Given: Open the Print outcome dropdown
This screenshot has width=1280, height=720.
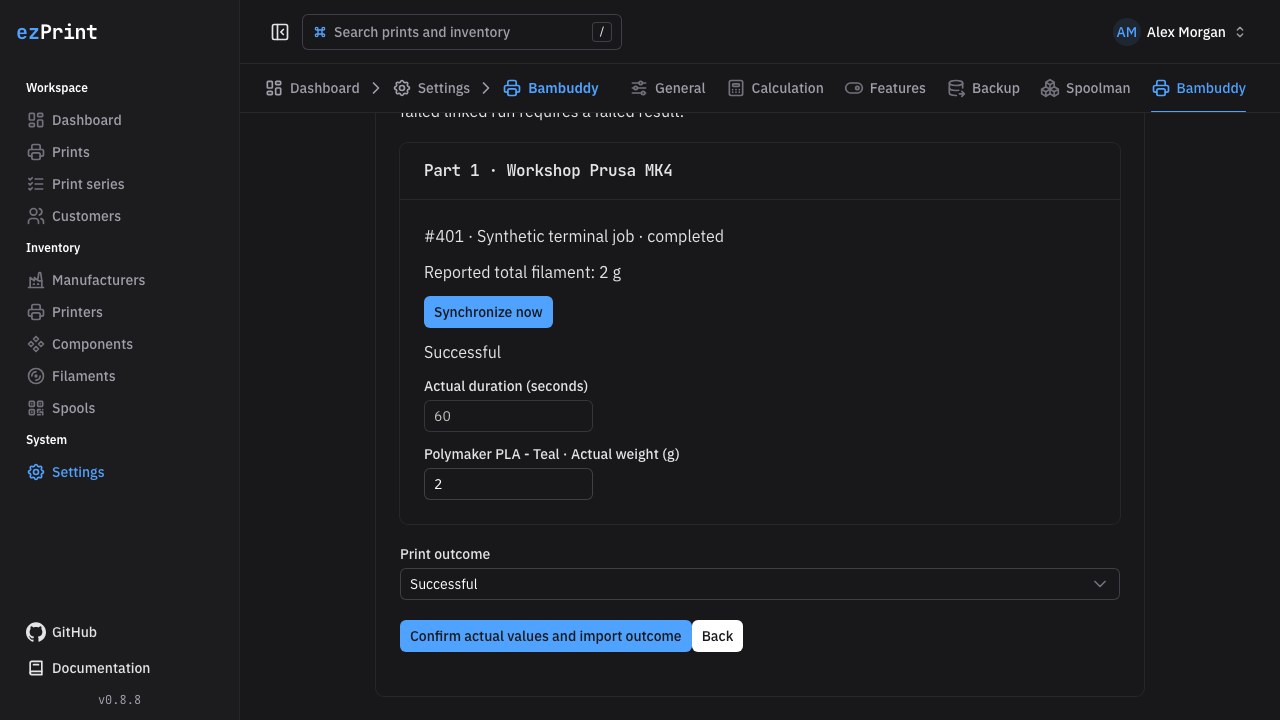Looking at the screenshot, I should coord(760,584).
